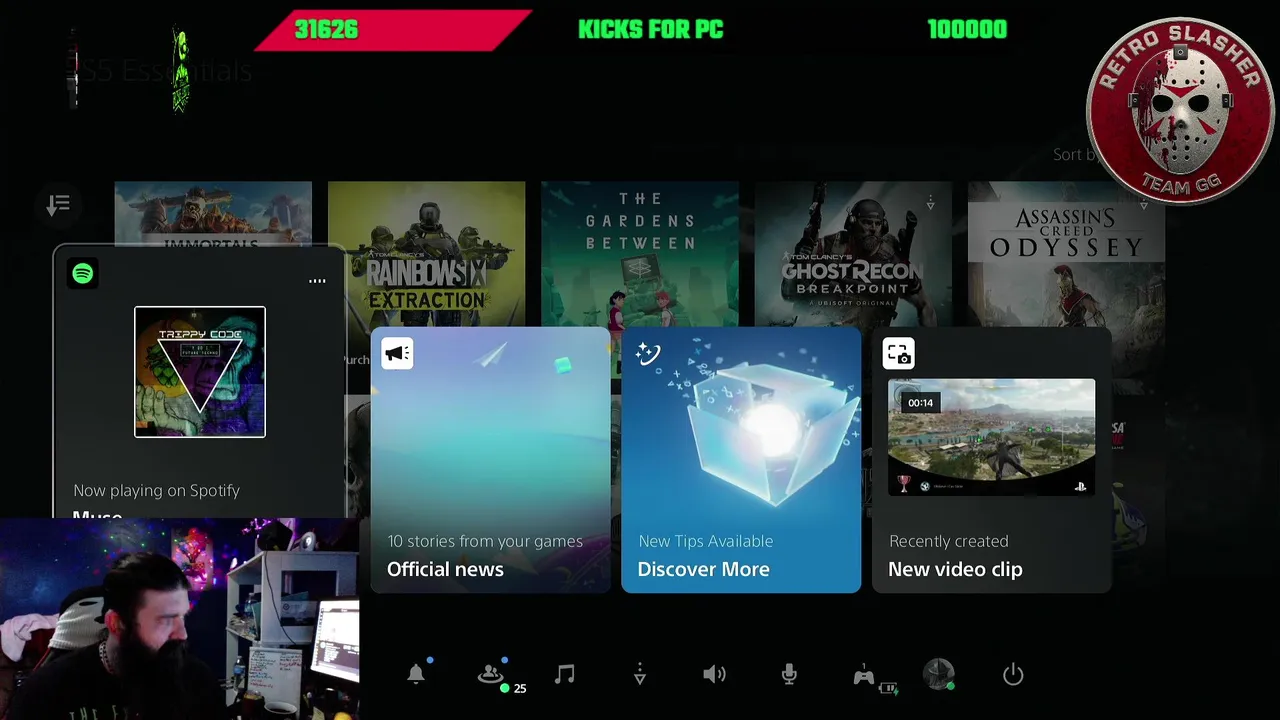Viewport: 1280px width, 720px height.
Task: Open the controller accessories icon
Action: 864,676
